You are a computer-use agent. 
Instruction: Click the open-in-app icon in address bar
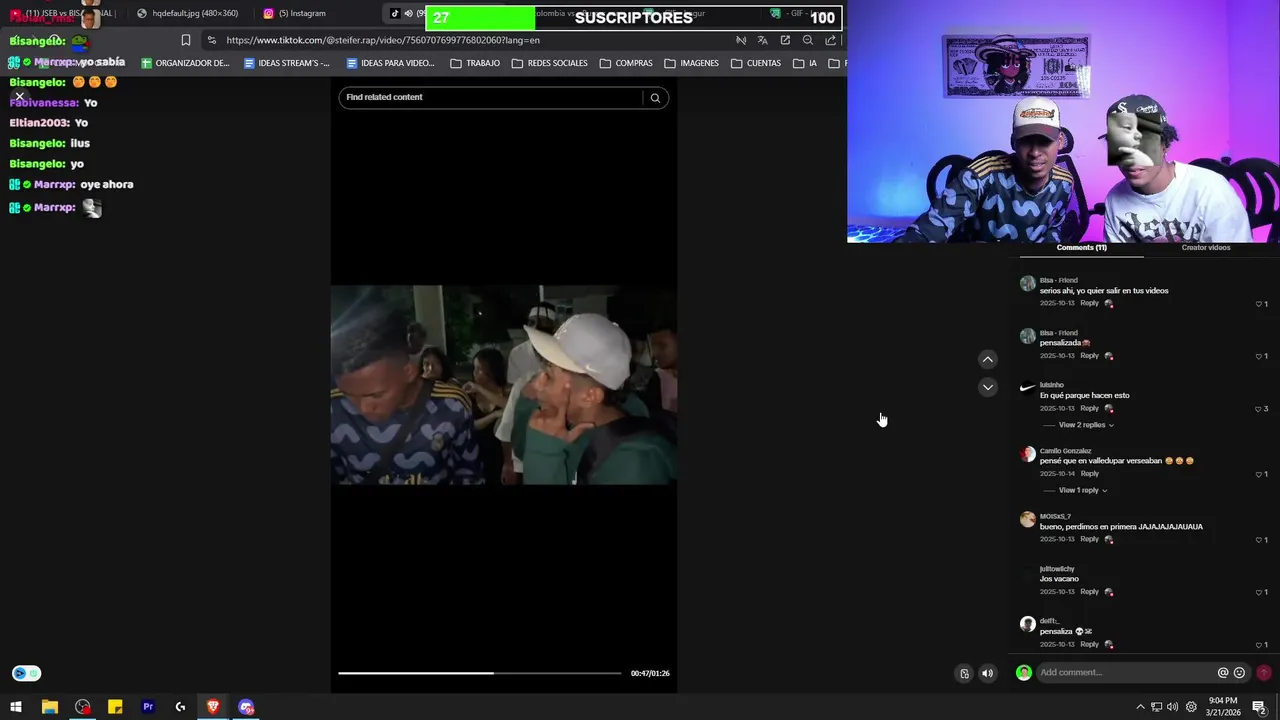tap(785, 40)
